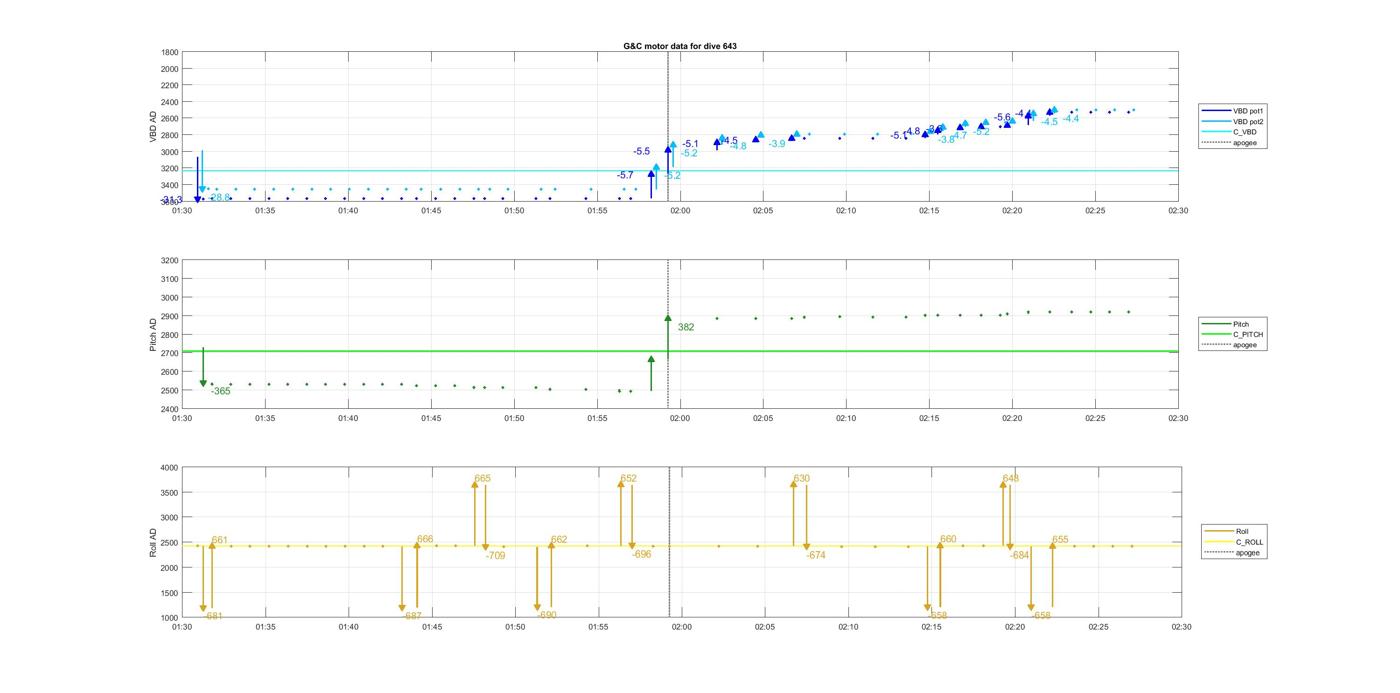Click the roll move label '-696'
This screenshot has height=693, width=1400.
[x=641, y=554]
